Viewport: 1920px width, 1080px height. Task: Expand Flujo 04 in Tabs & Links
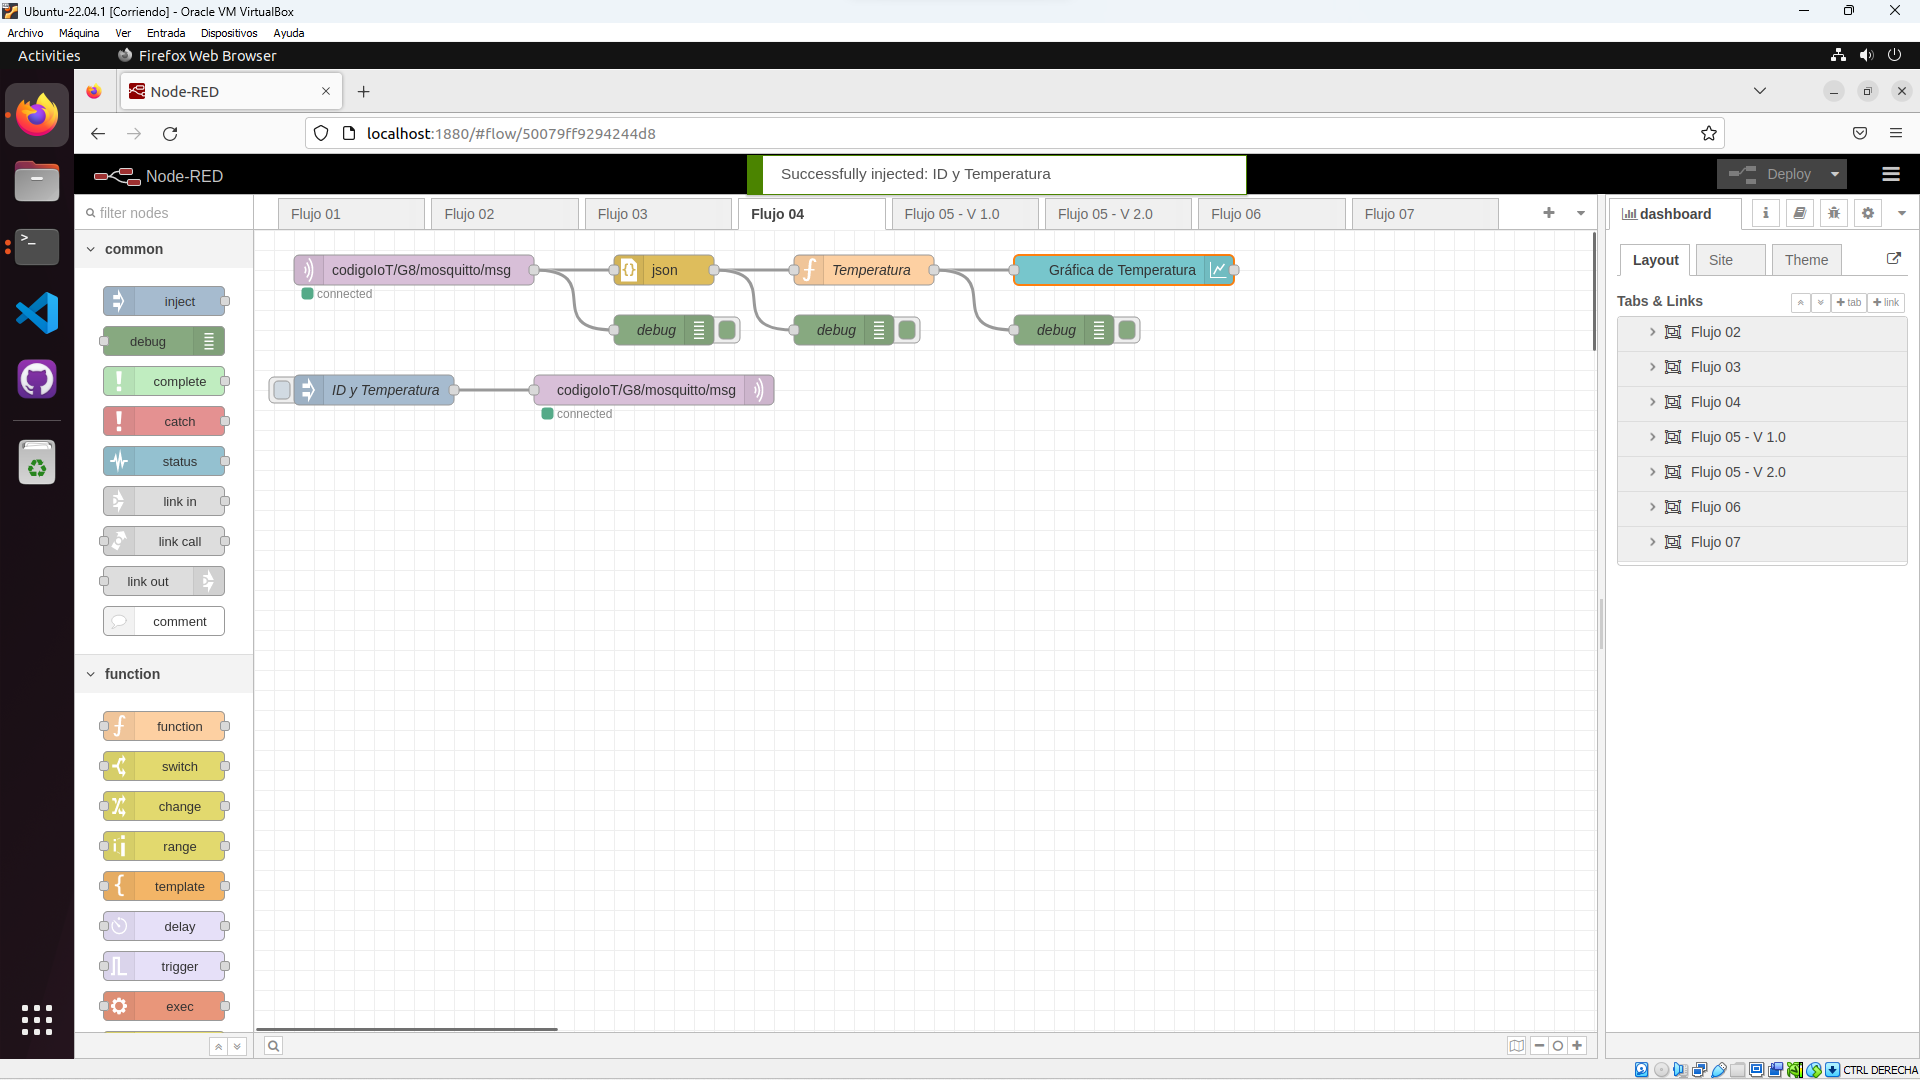(1652, 402)
